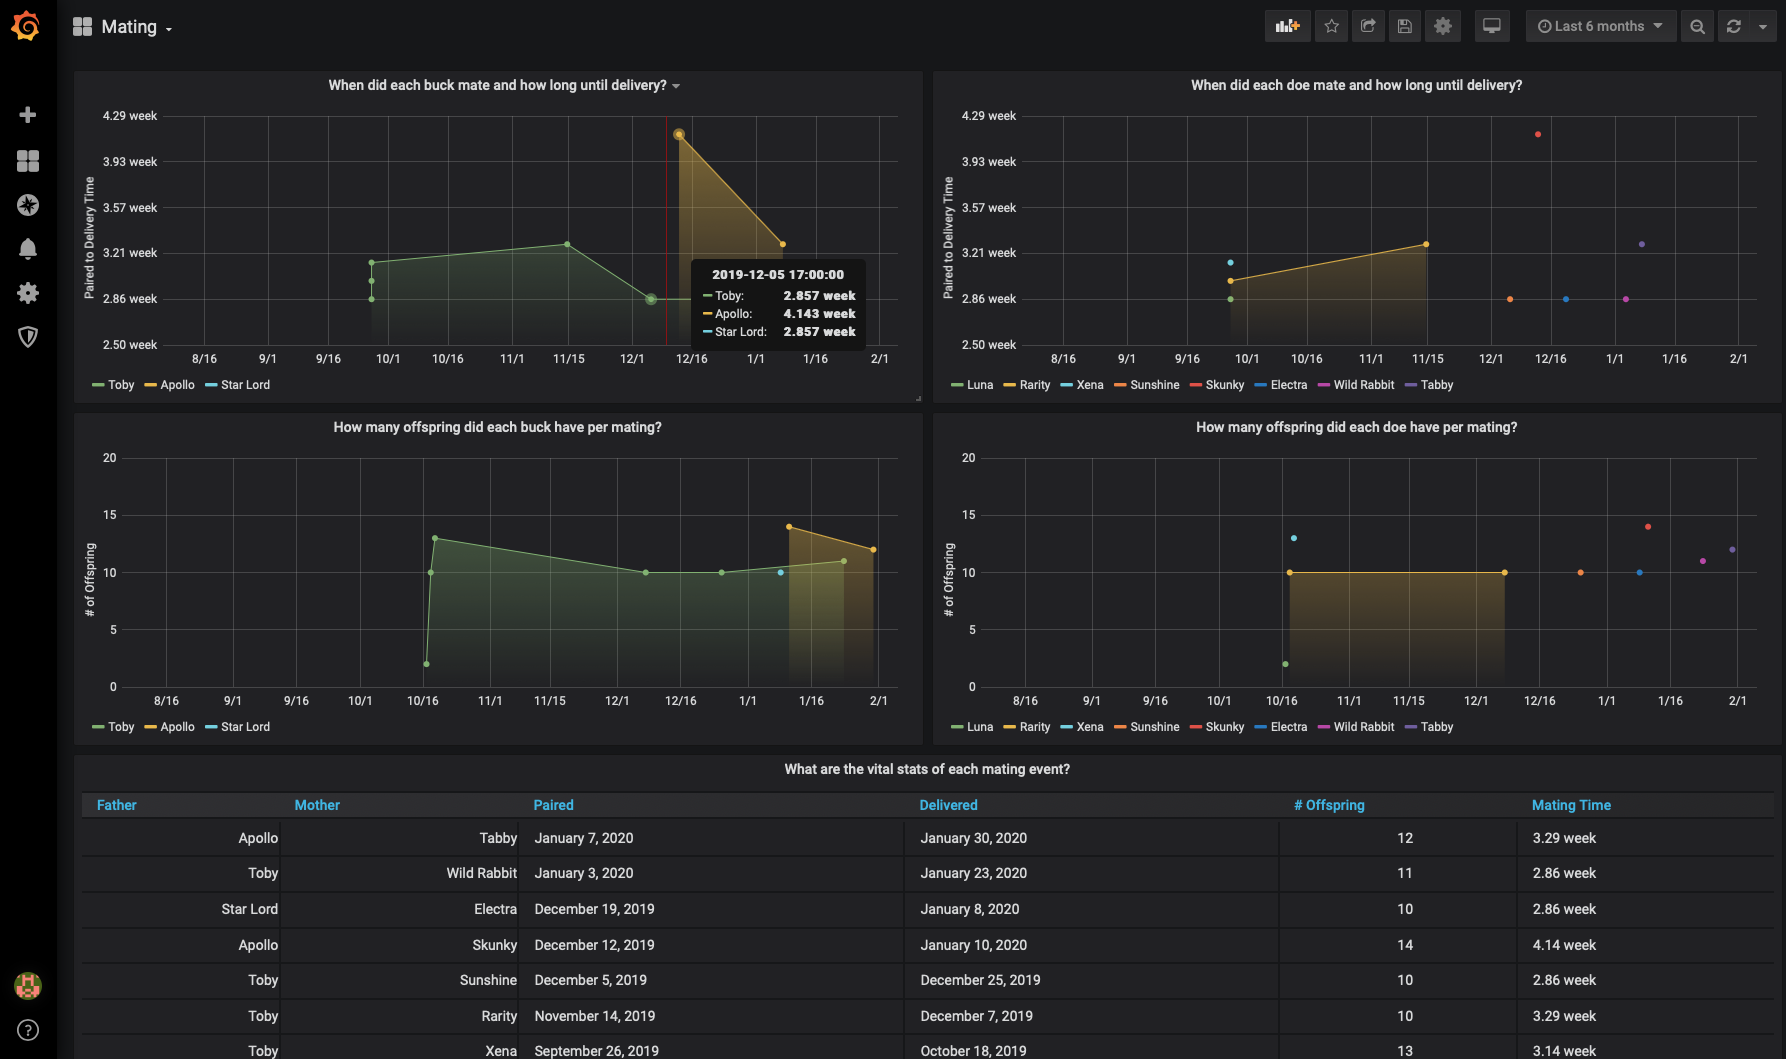Open the offspring per buck panel title
Viewport: 1786px width, 1059px height.
tap(497, 427)
